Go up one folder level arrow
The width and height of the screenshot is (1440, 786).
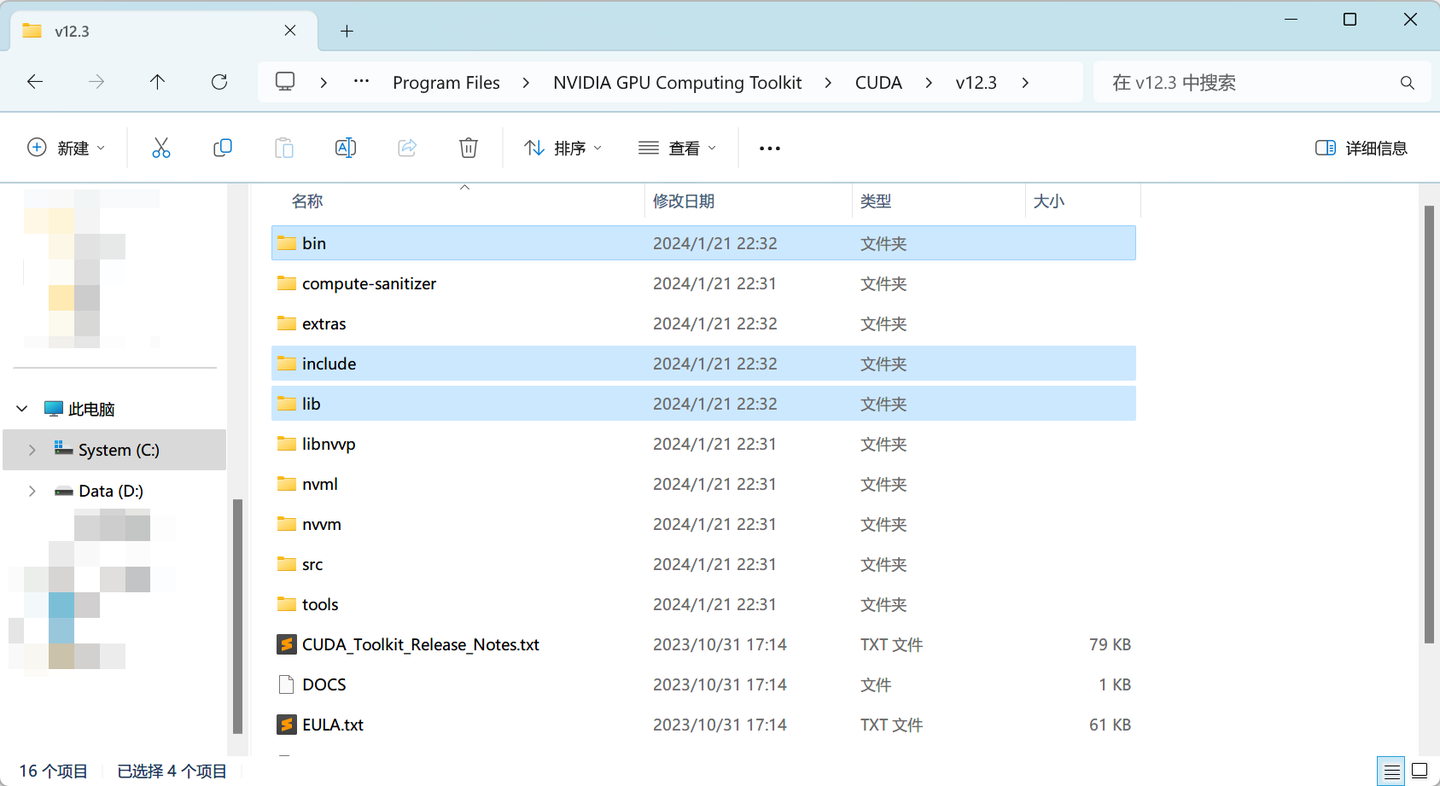pyautogui.click(x=157, y=82)
